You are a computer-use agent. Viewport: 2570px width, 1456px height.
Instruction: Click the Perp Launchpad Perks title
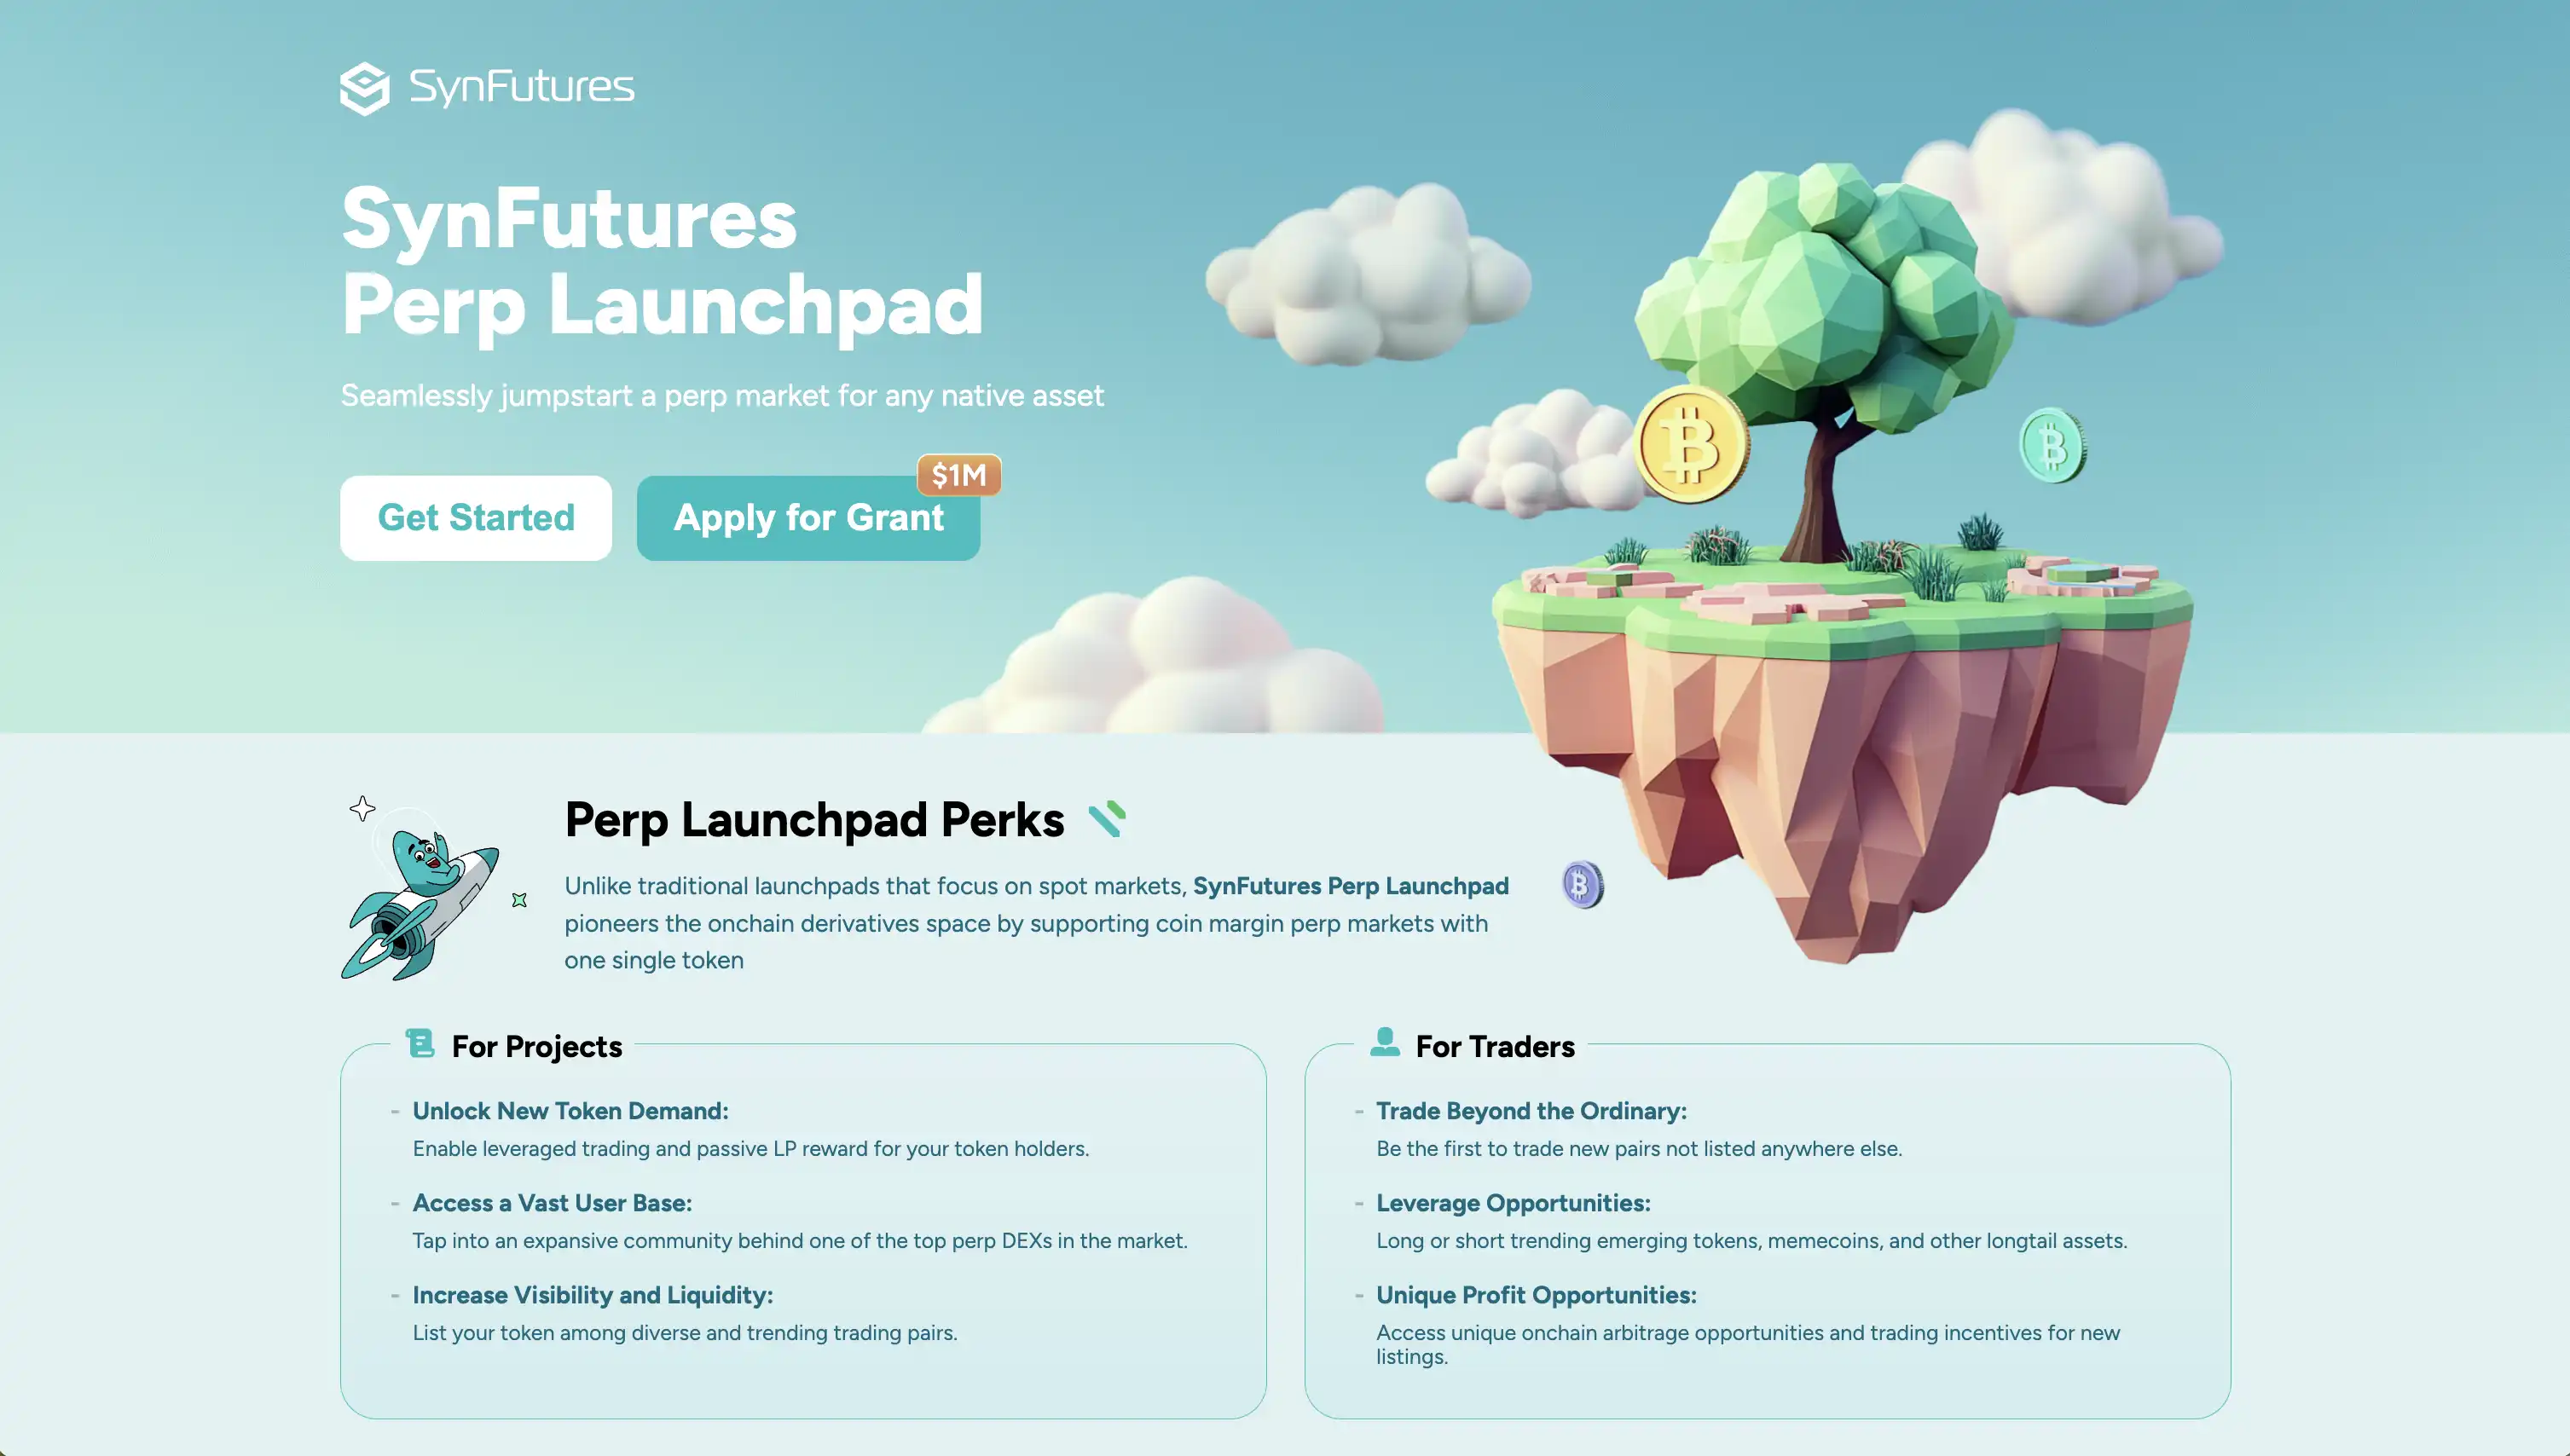(814, 819)
